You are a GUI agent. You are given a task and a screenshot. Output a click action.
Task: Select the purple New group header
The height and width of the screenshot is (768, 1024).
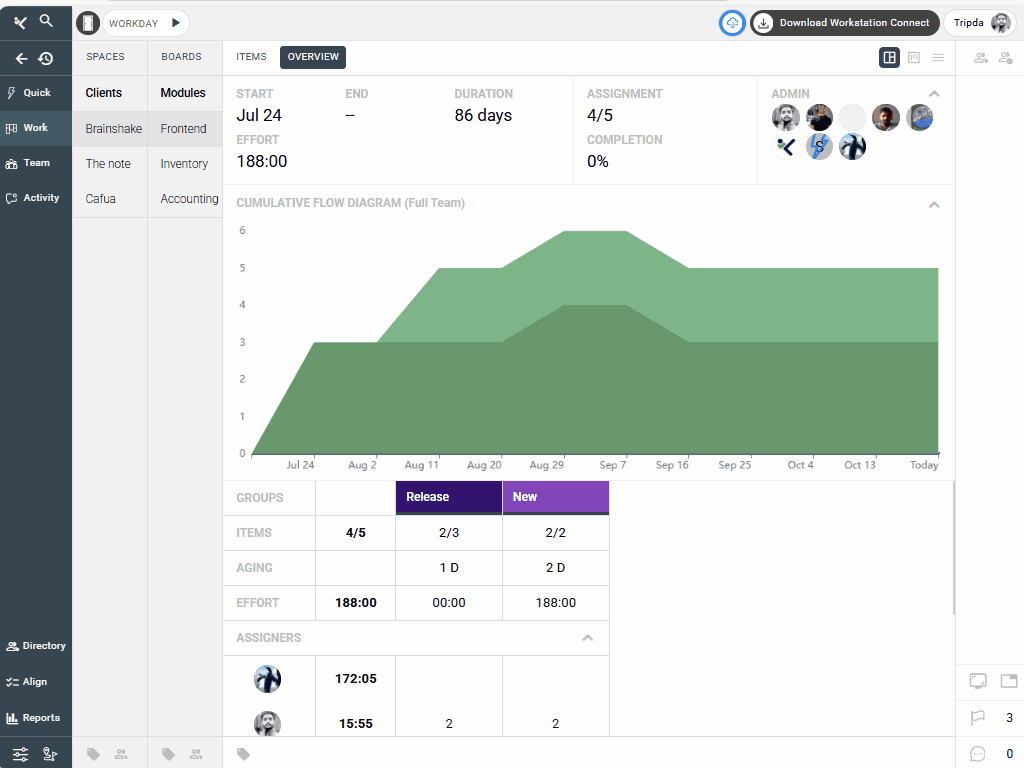coord(555,497)
